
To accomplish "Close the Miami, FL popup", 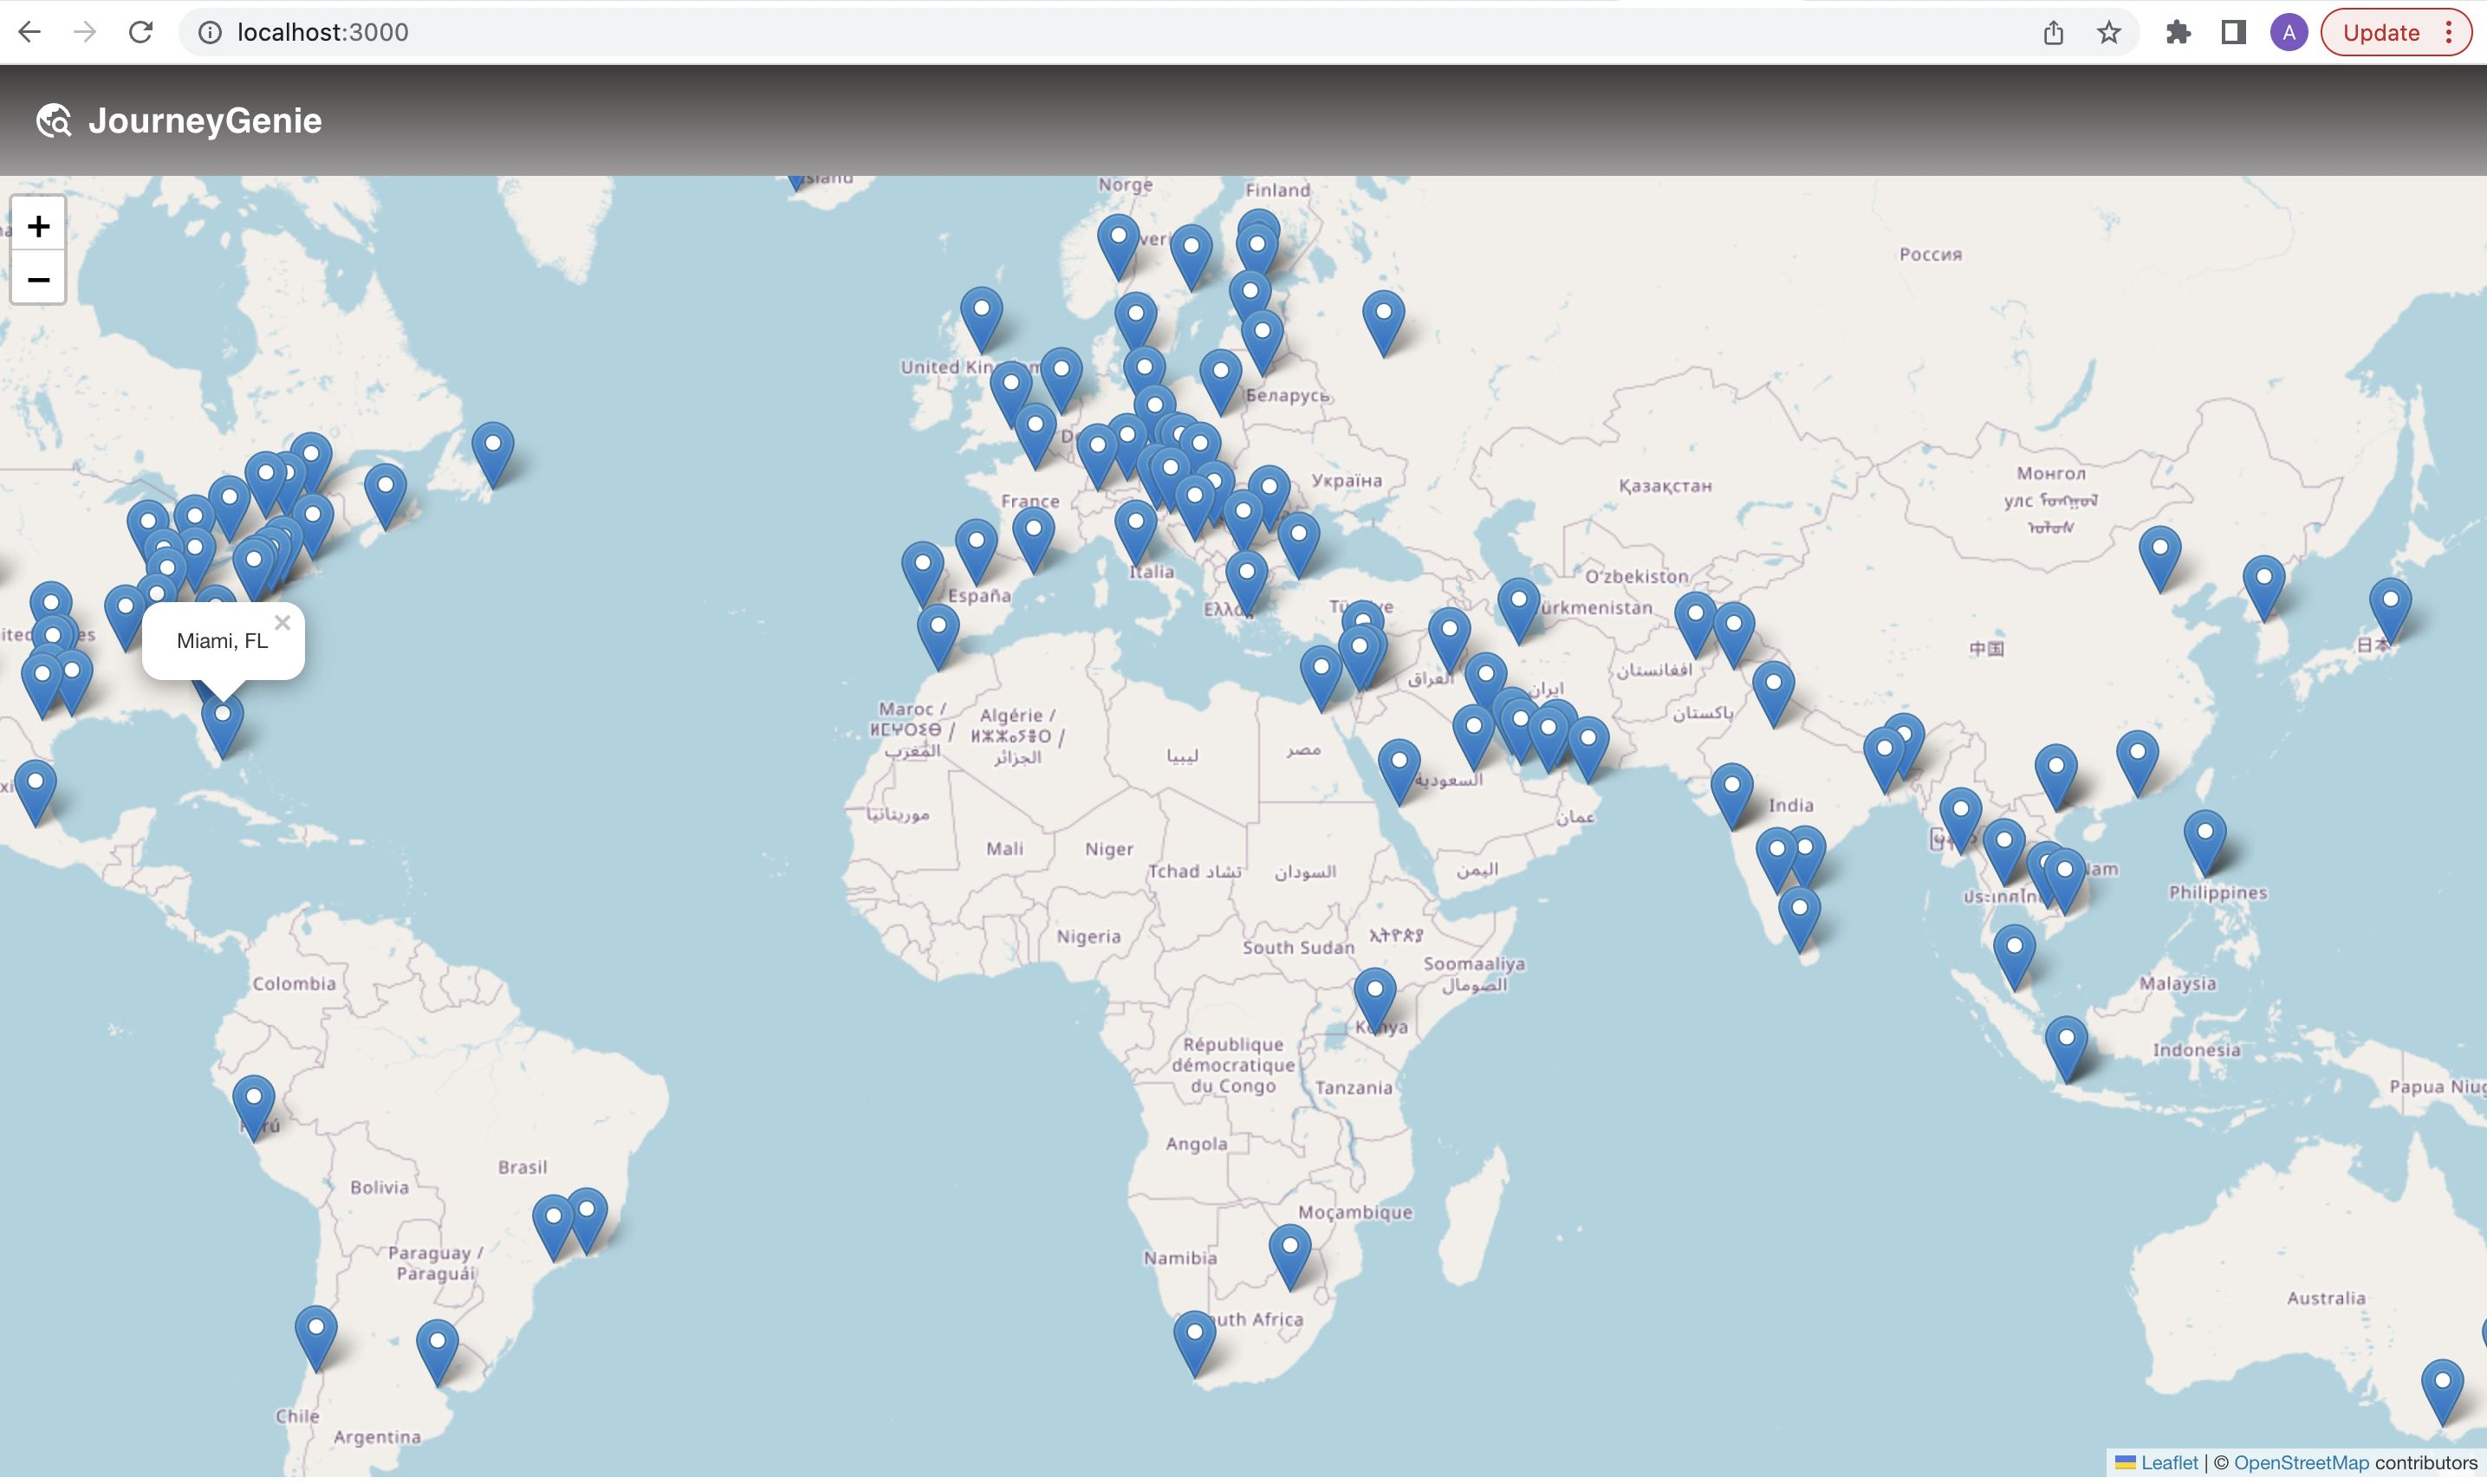I will point(282,623).
